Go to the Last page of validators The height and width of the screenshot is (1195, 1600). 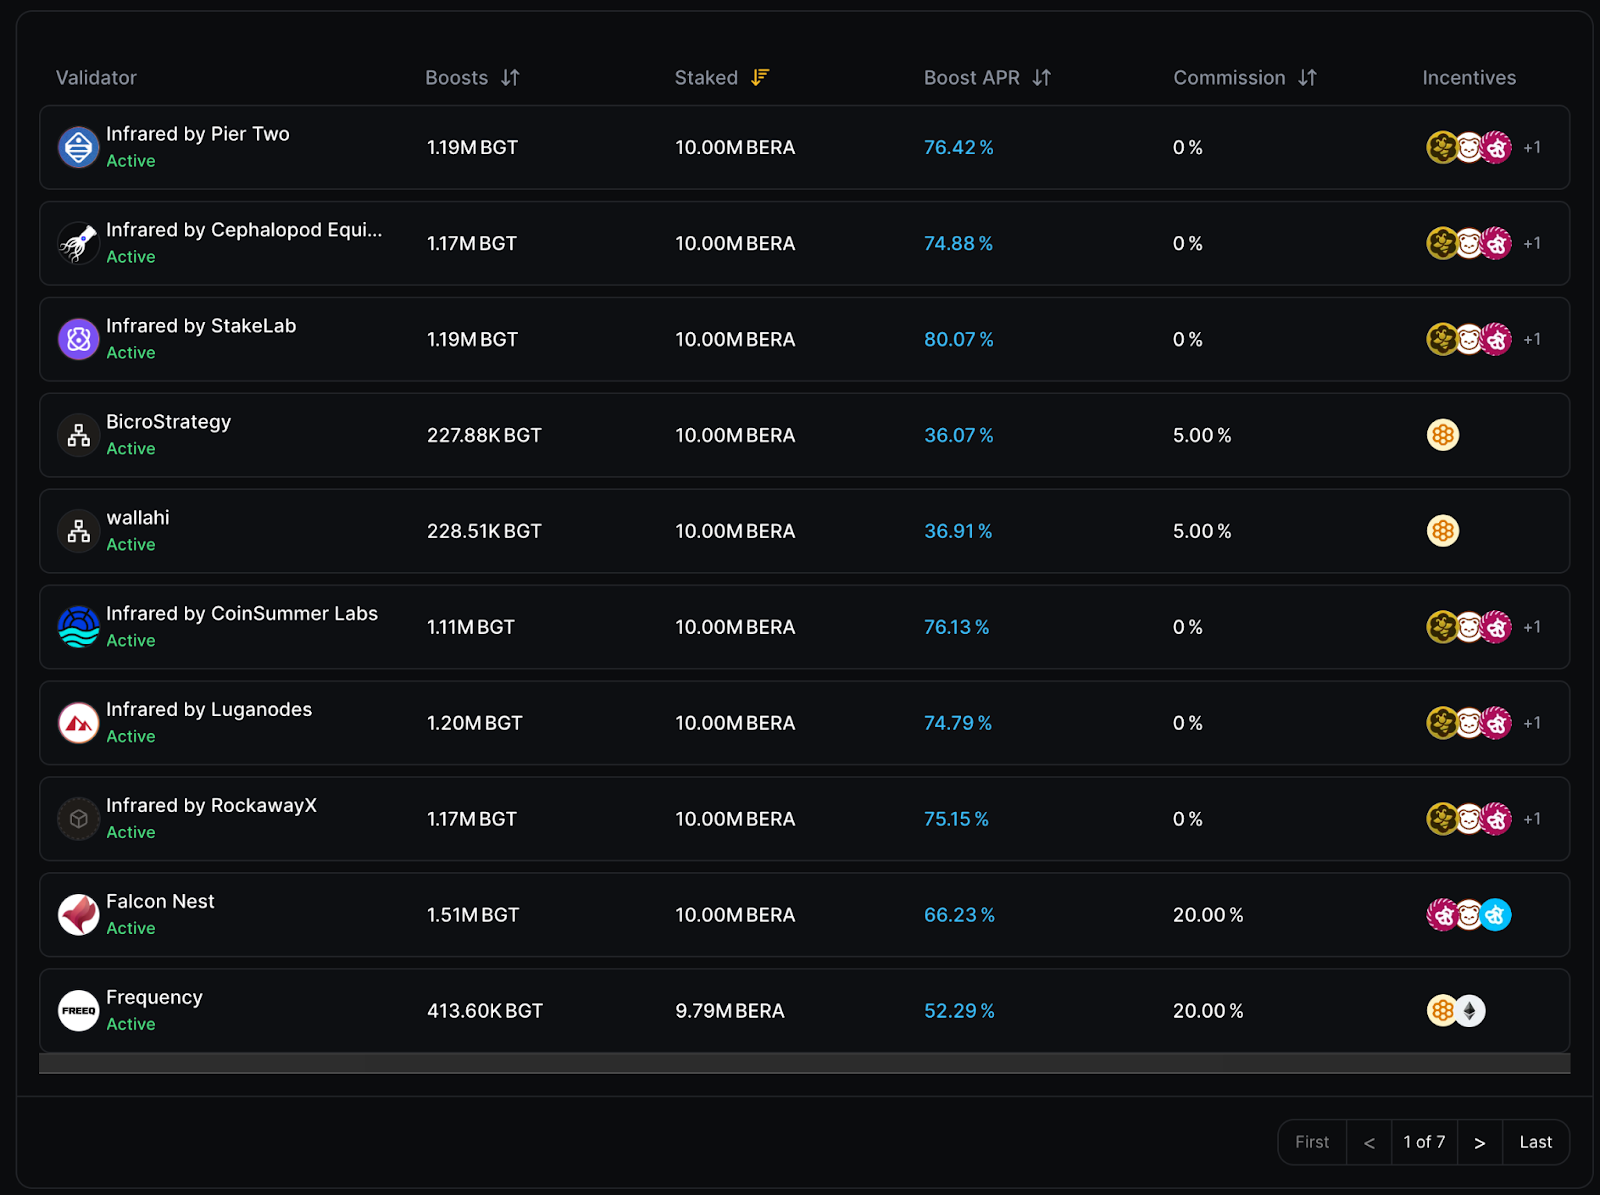pos(1535,1141)
